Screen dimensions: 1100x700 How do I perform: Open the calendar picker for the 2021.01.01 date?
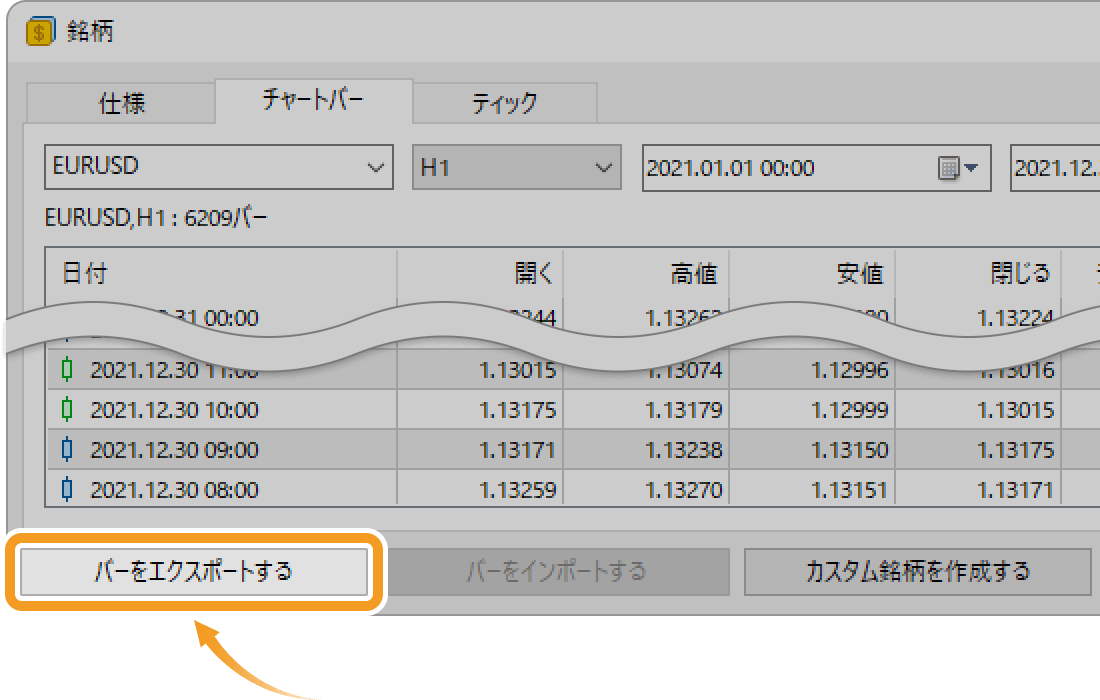tap(958, 168)
